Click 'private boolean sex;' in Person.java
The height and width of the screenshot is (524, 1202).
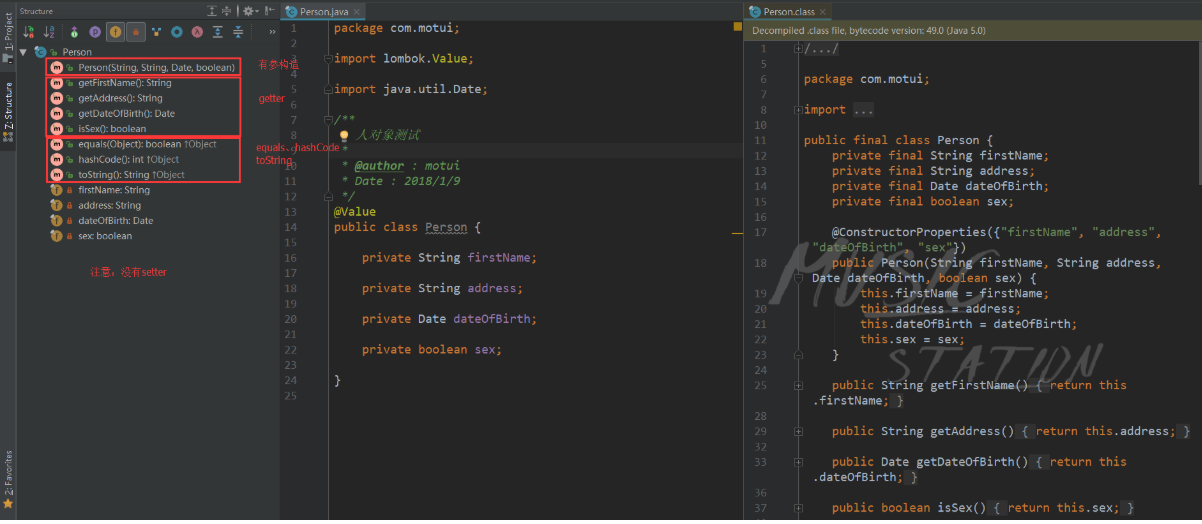[x=431, y=349]
